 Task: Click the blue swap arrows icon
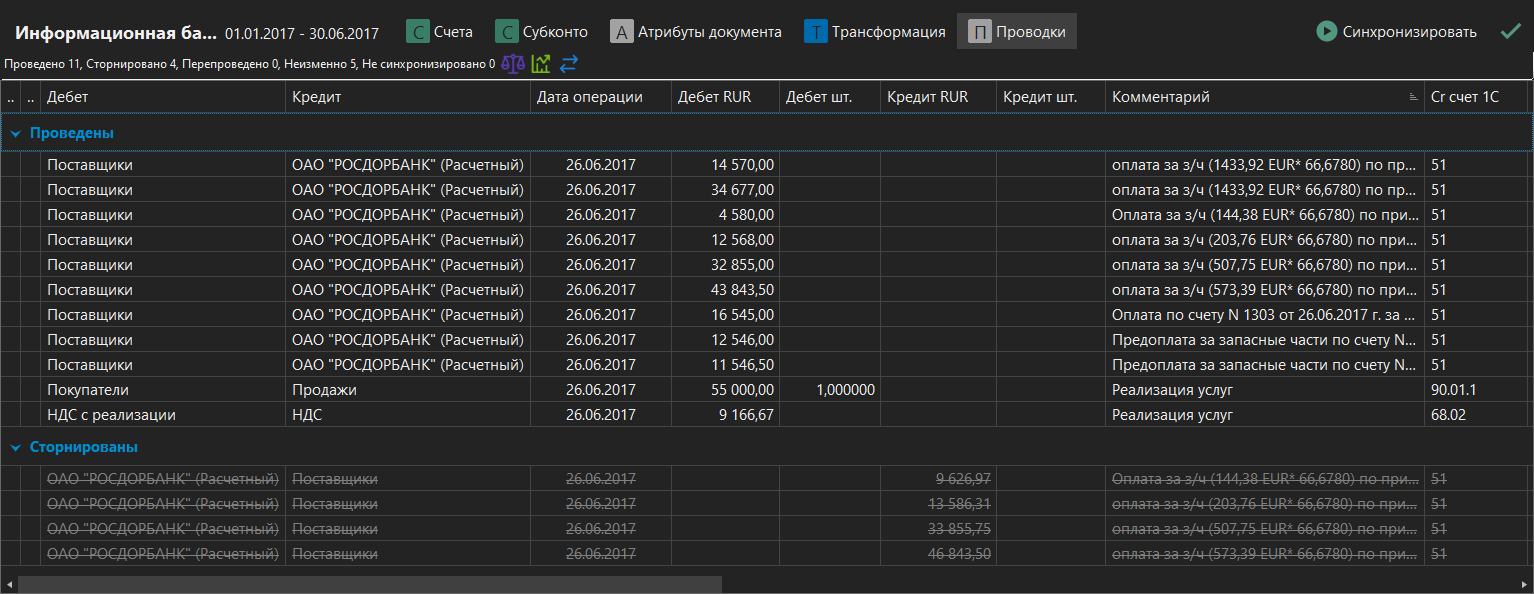(x=569, y=64)
